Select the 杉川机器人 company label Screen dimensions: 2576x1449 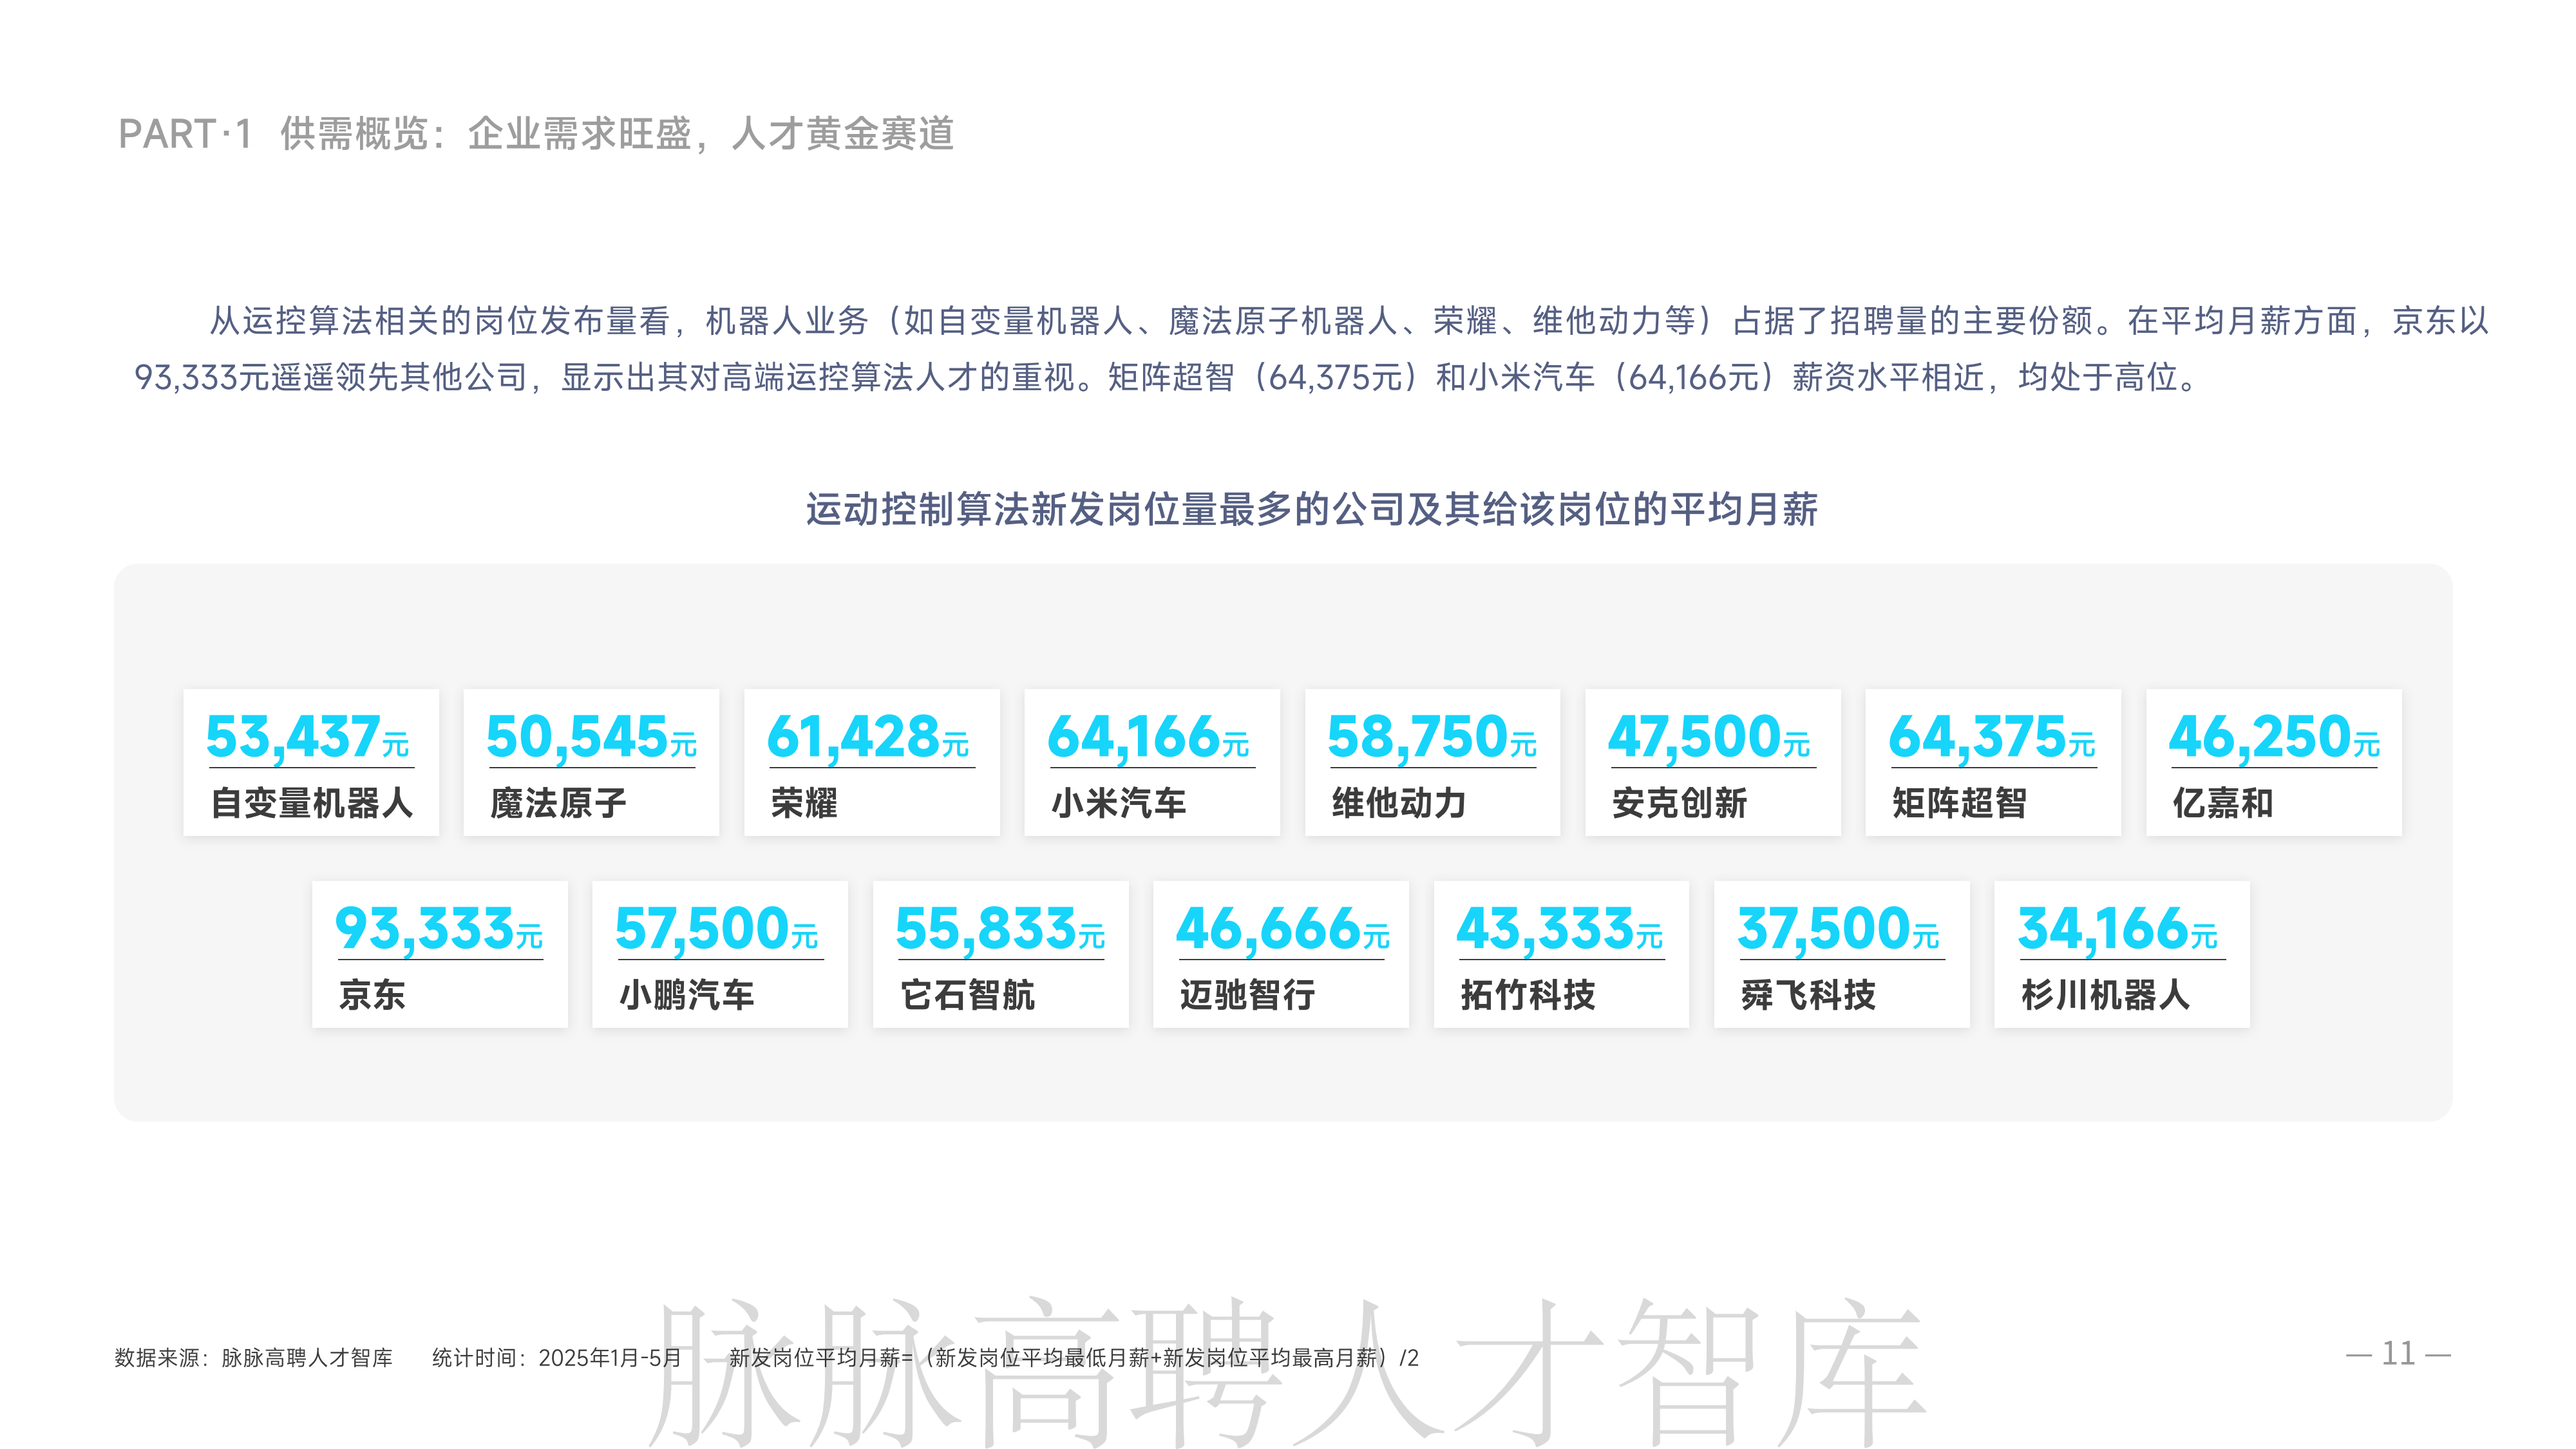(2105, 995)
